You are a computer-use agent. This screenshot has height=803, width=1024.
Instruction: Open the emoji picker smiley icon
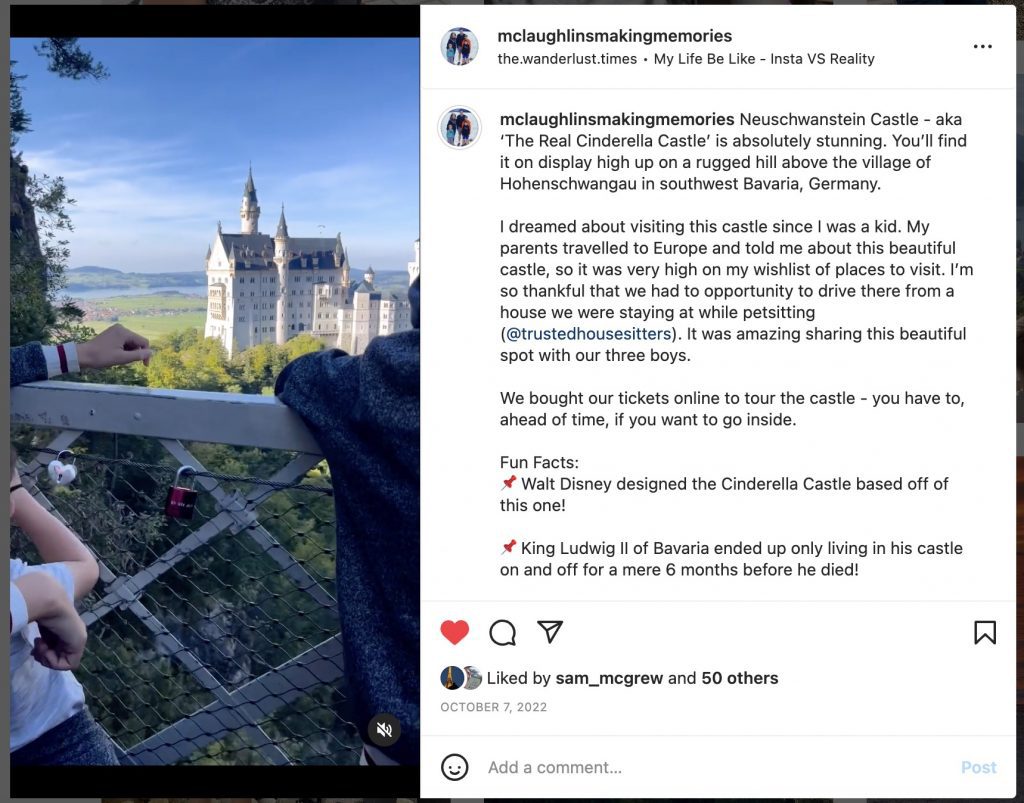click(455, 767)
